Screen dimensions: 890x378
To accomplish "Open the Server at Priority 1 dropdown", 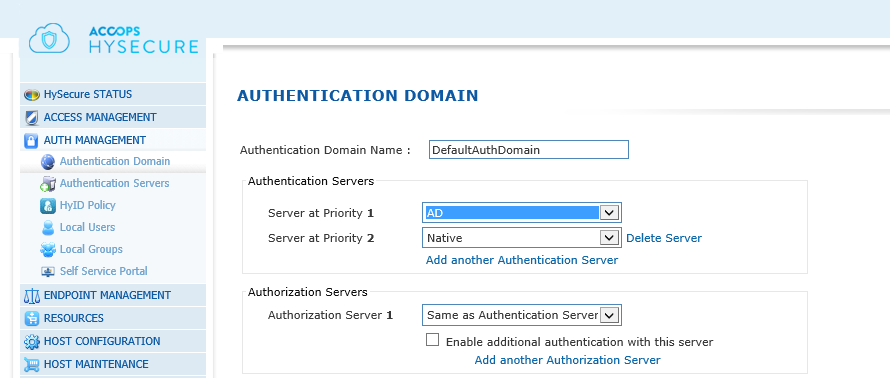I will coord(522,213).
